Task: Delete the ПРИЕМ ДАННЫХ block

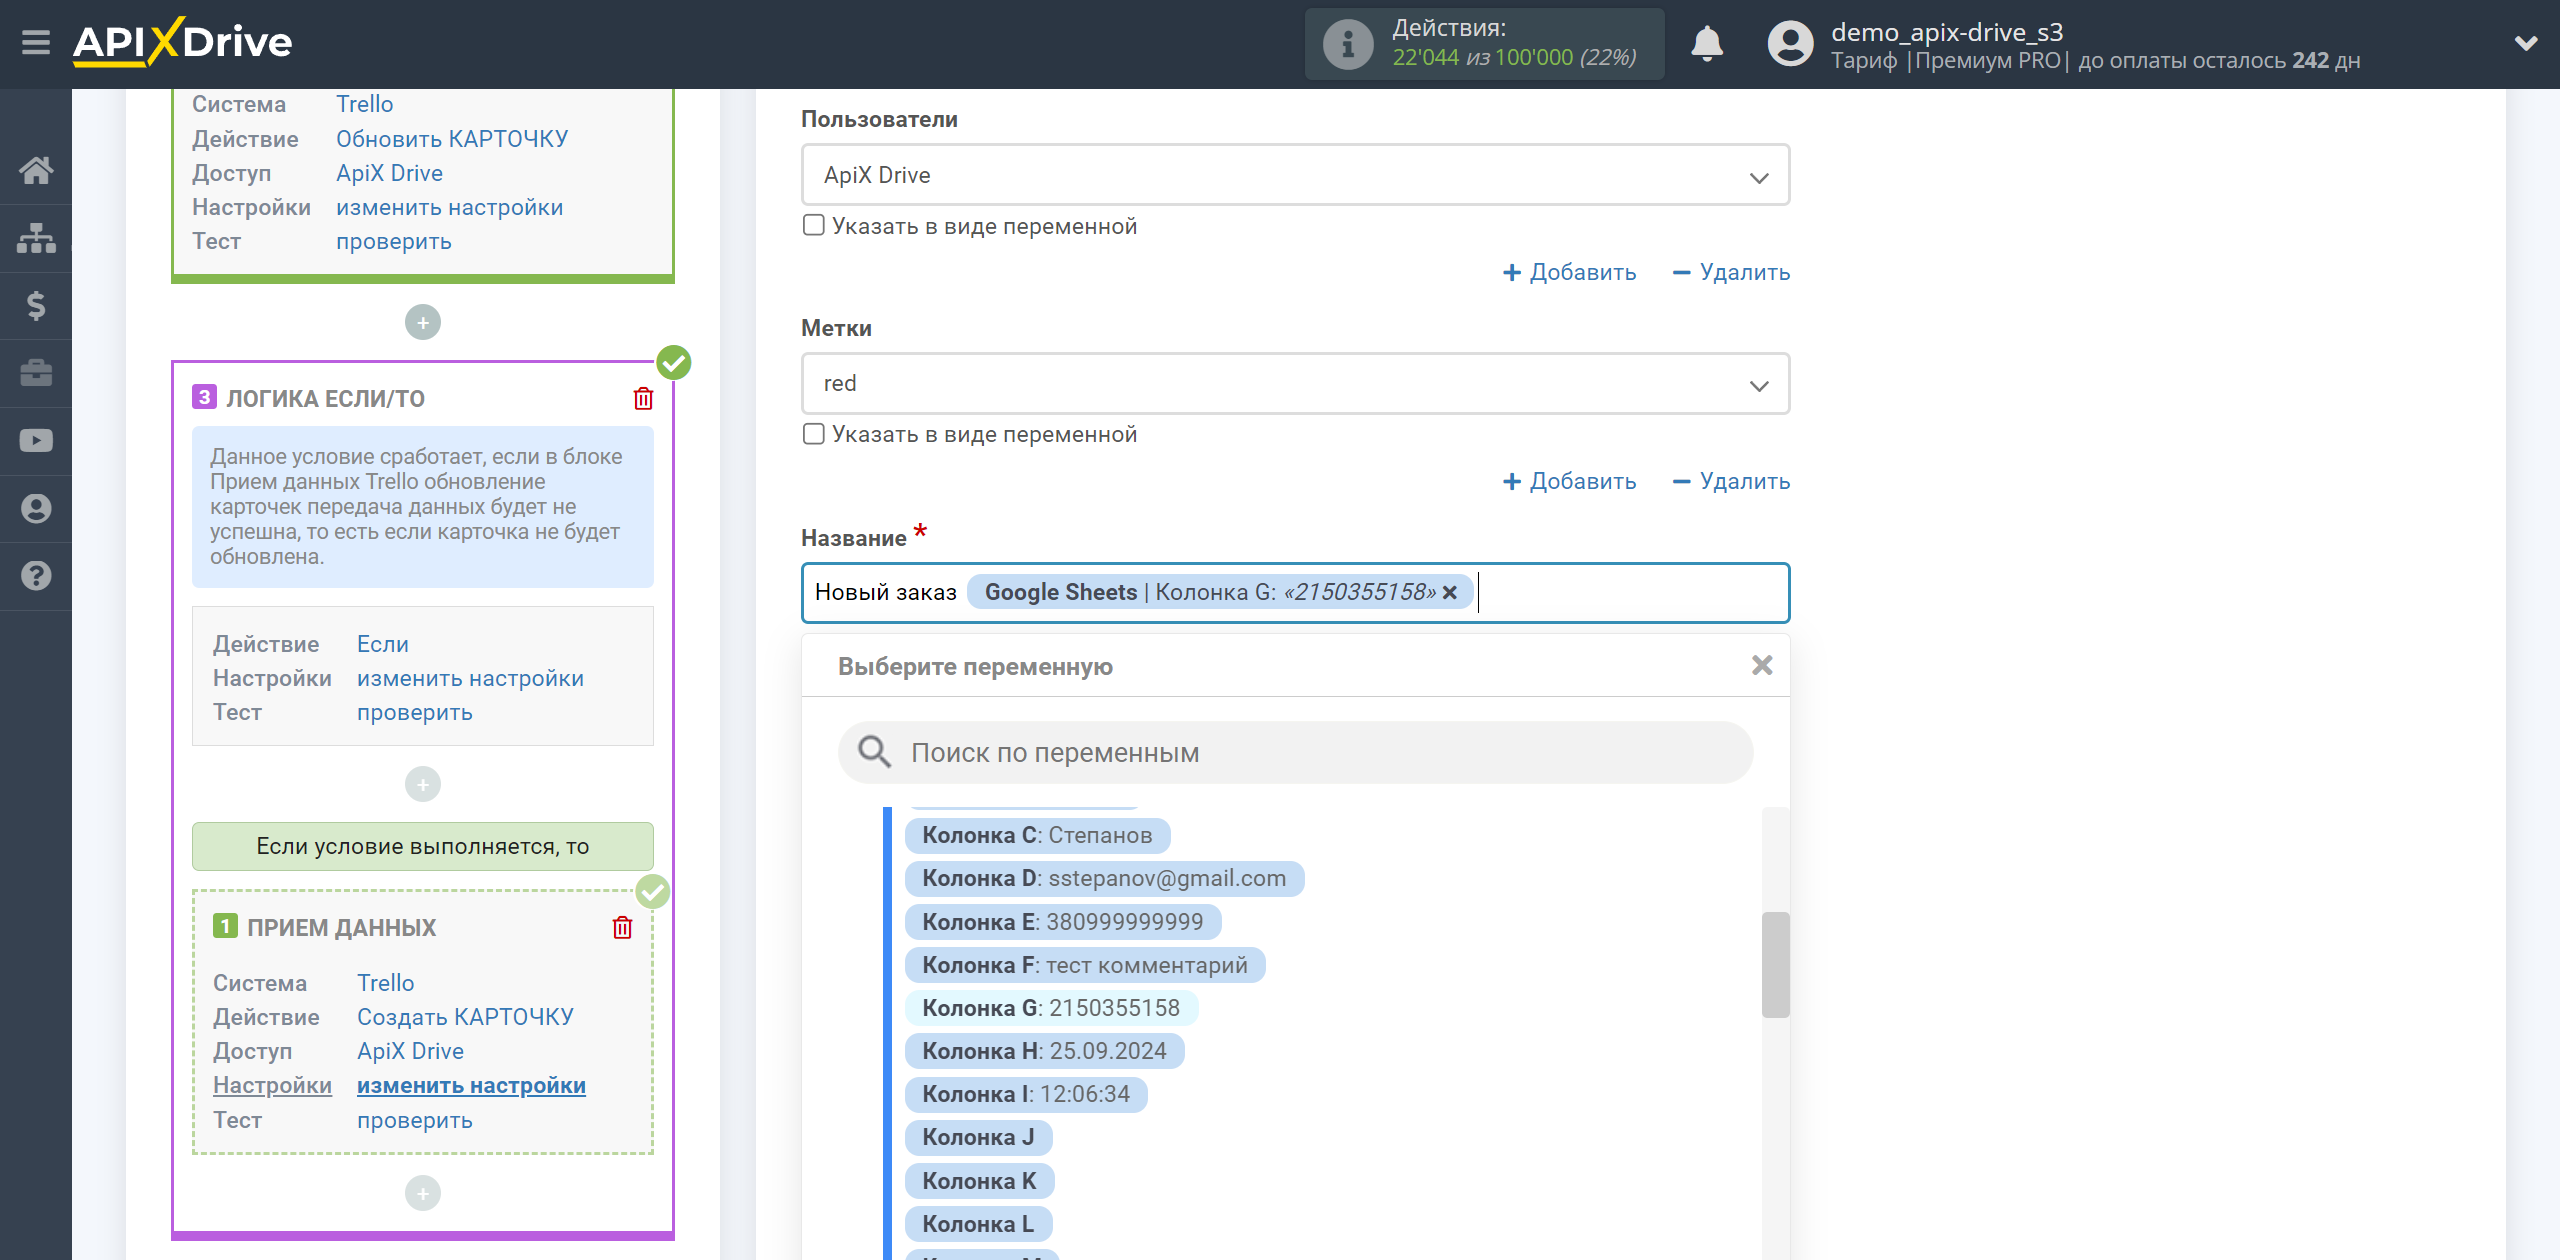Action: tap(622, 928)
